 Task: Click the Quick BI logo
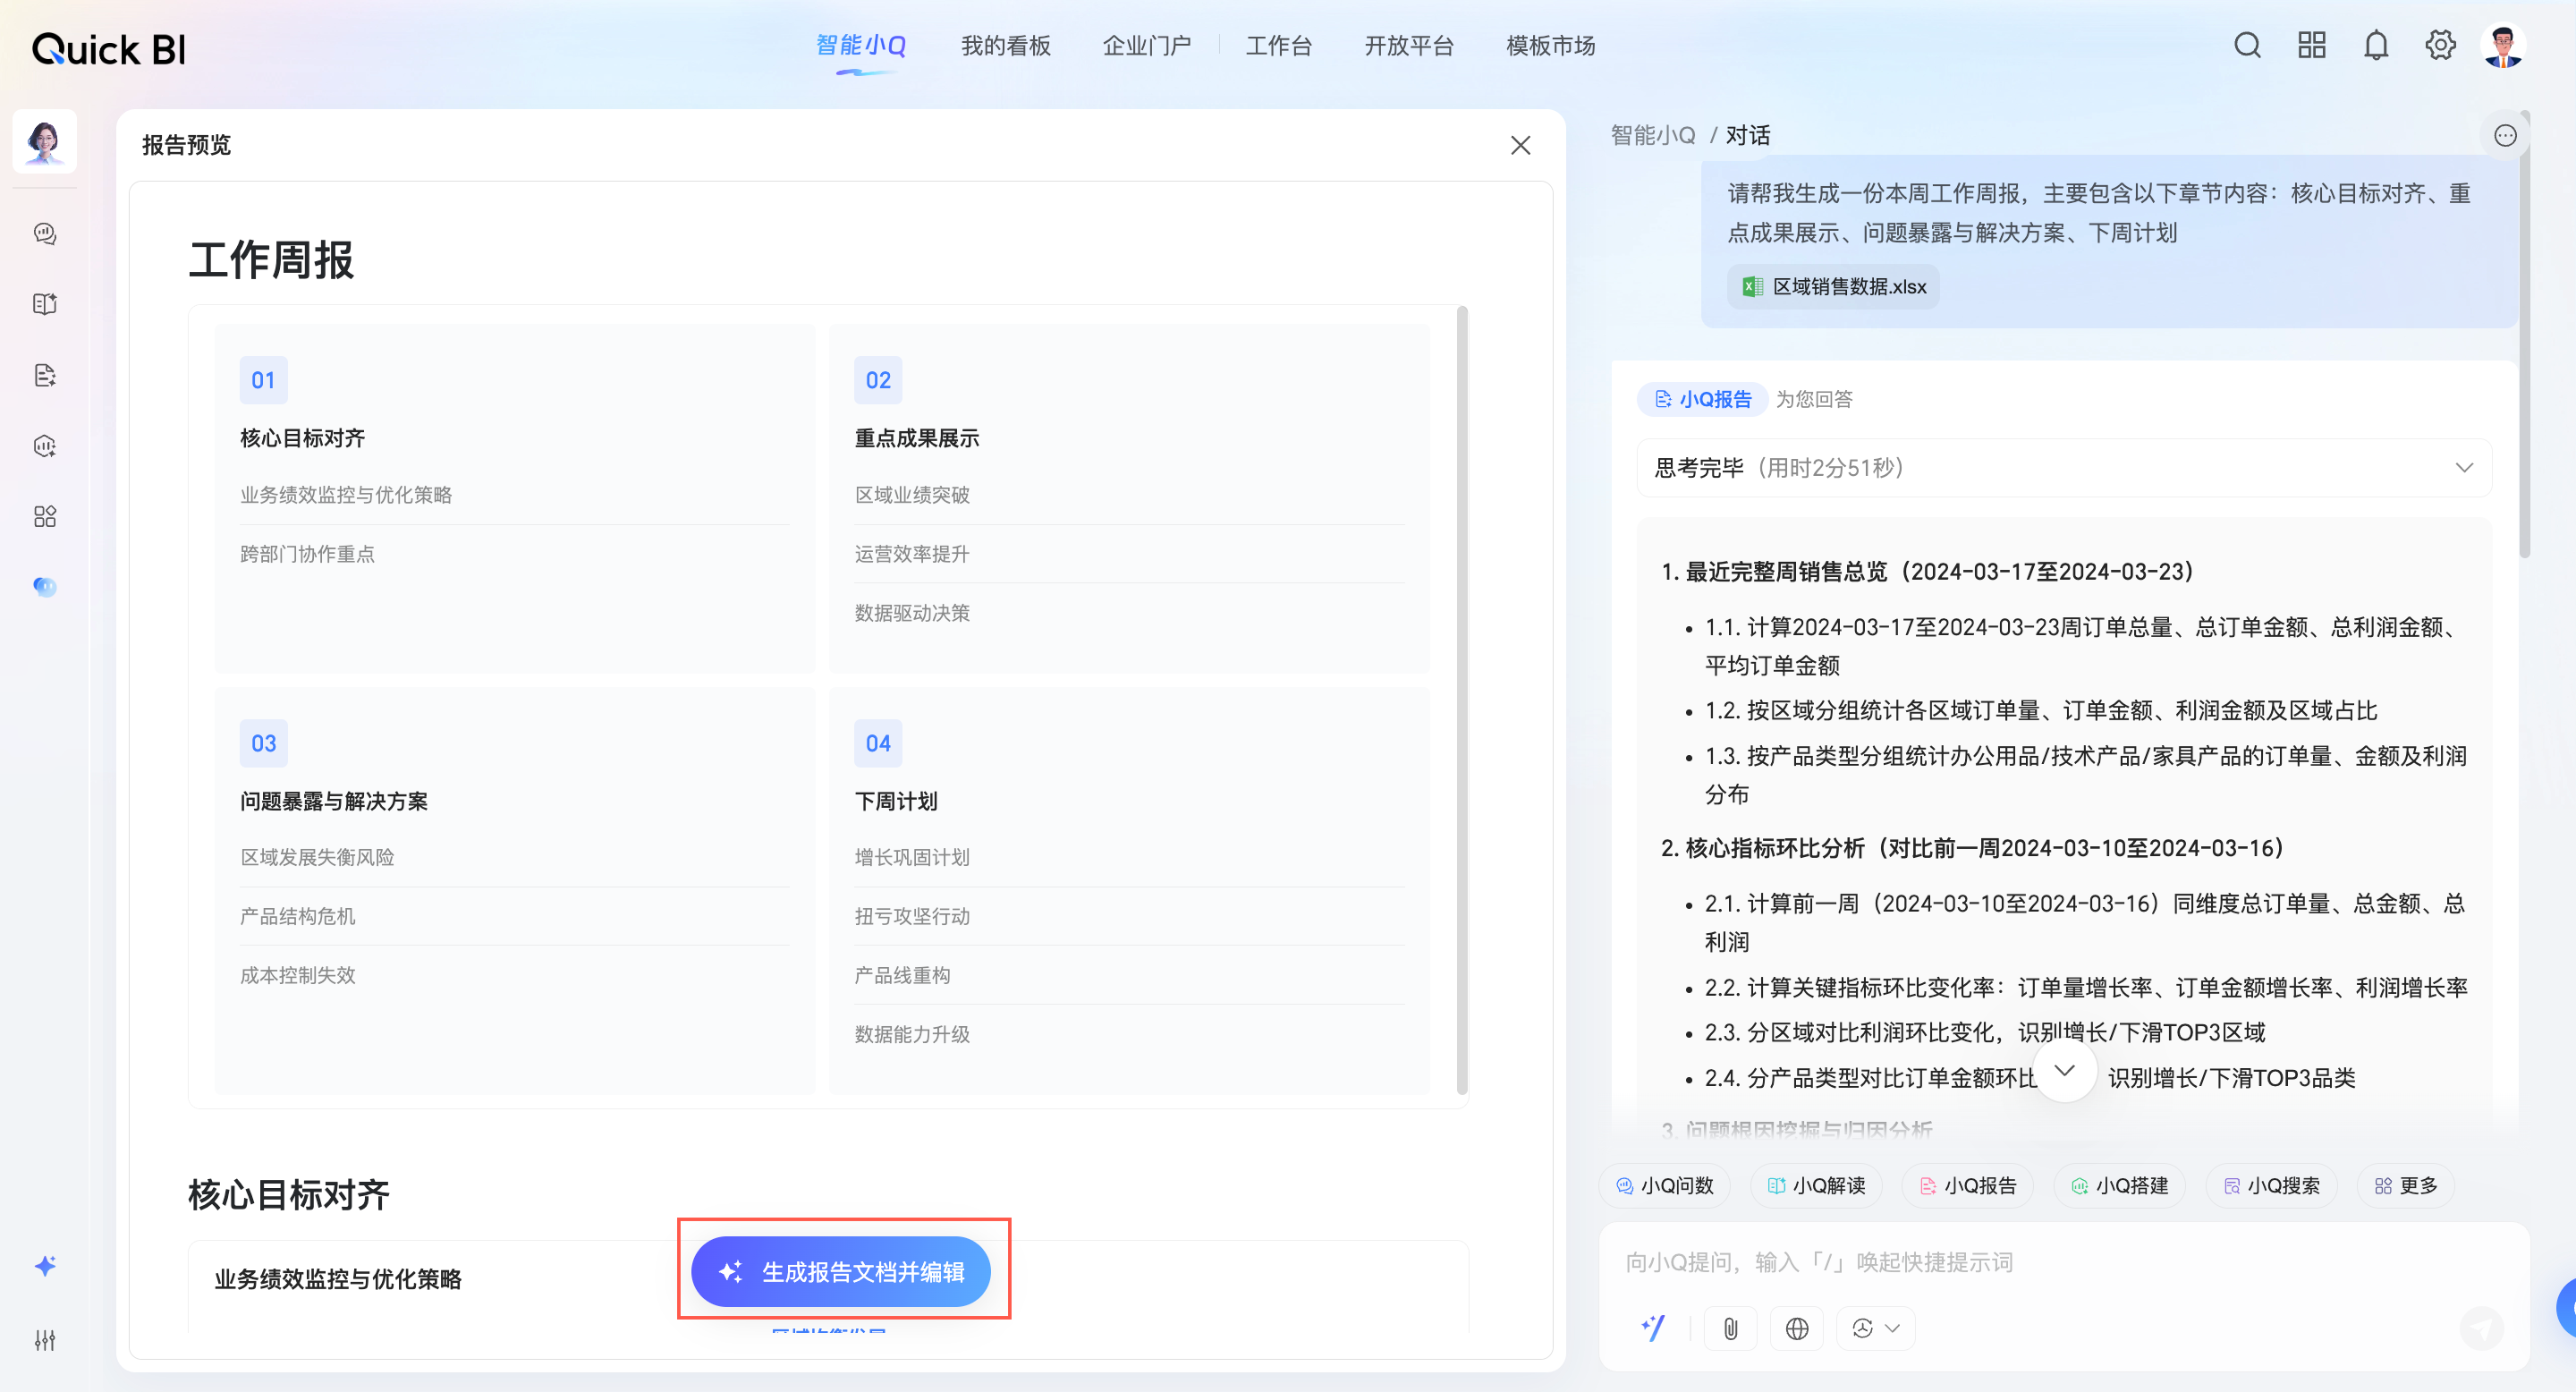[x=109, y=49]
